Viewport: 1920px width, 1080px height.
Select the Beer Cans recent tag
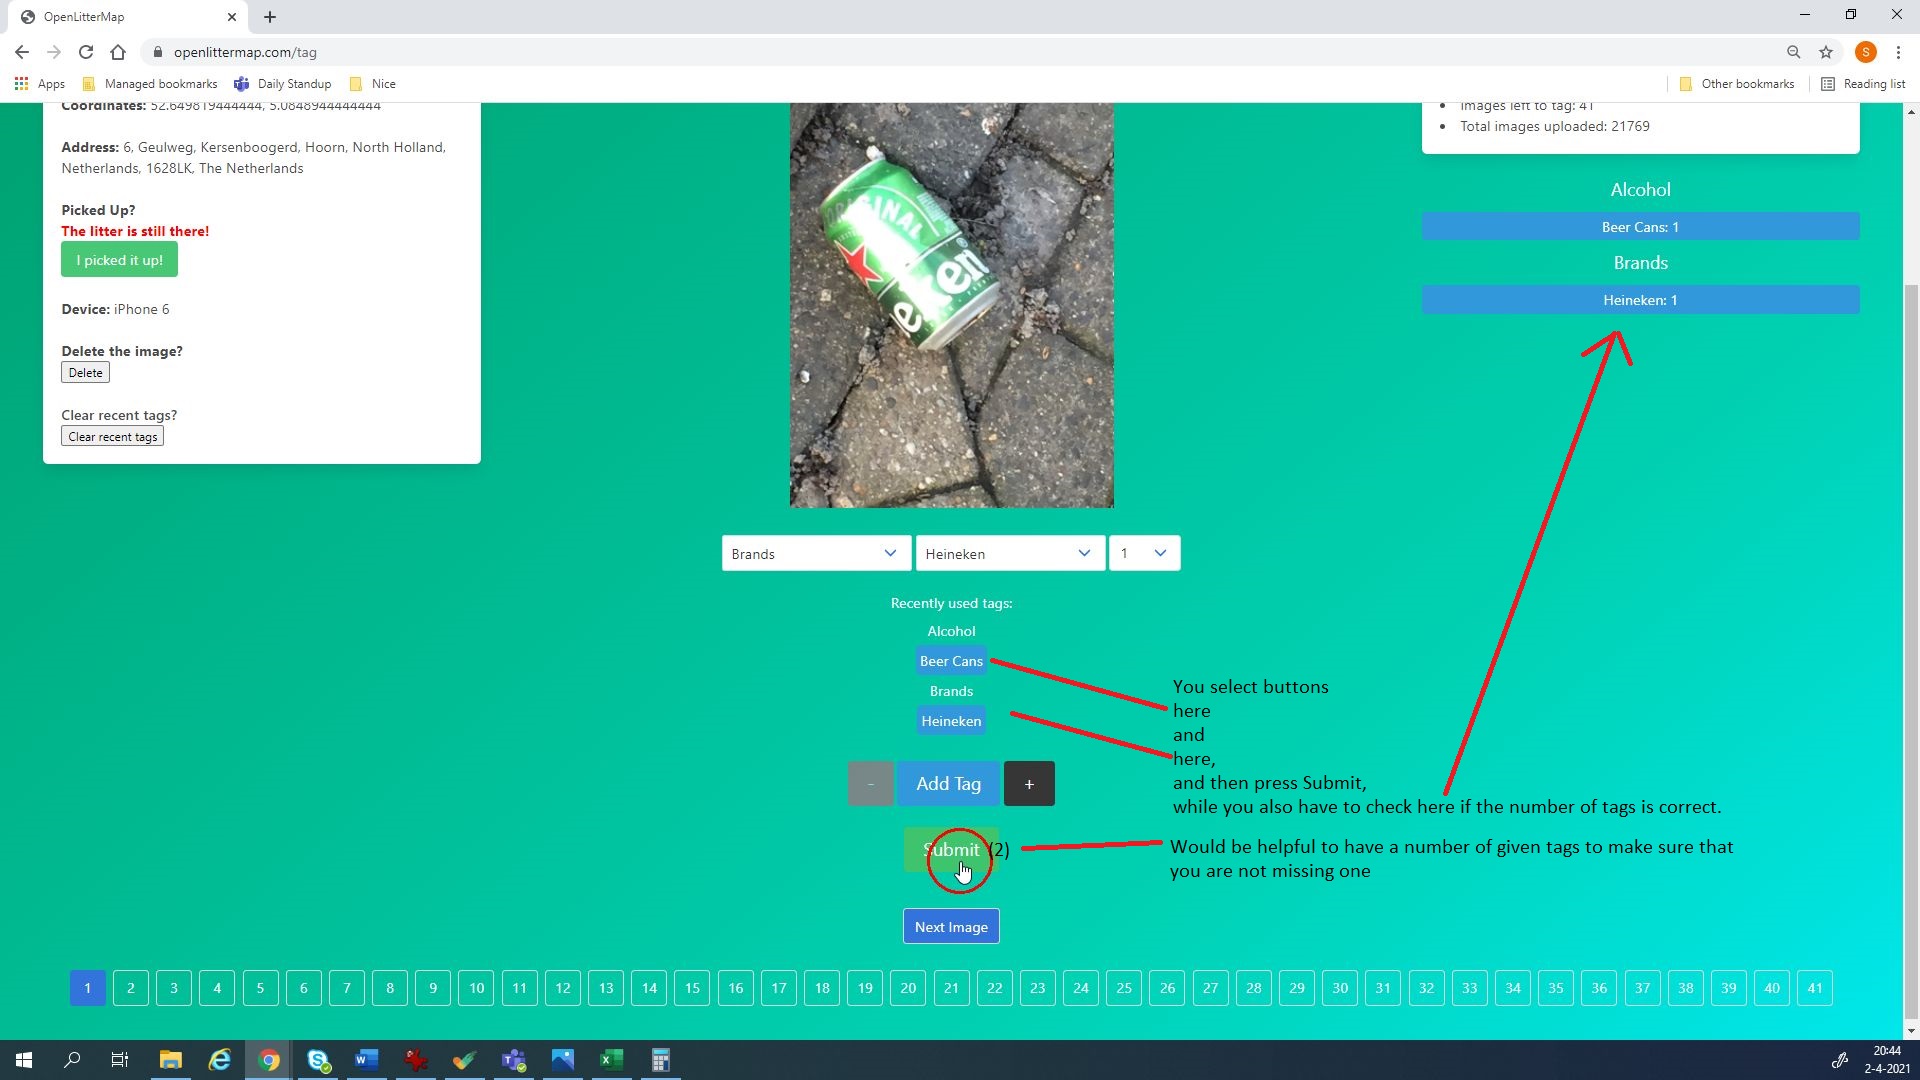tap(950, 661)
